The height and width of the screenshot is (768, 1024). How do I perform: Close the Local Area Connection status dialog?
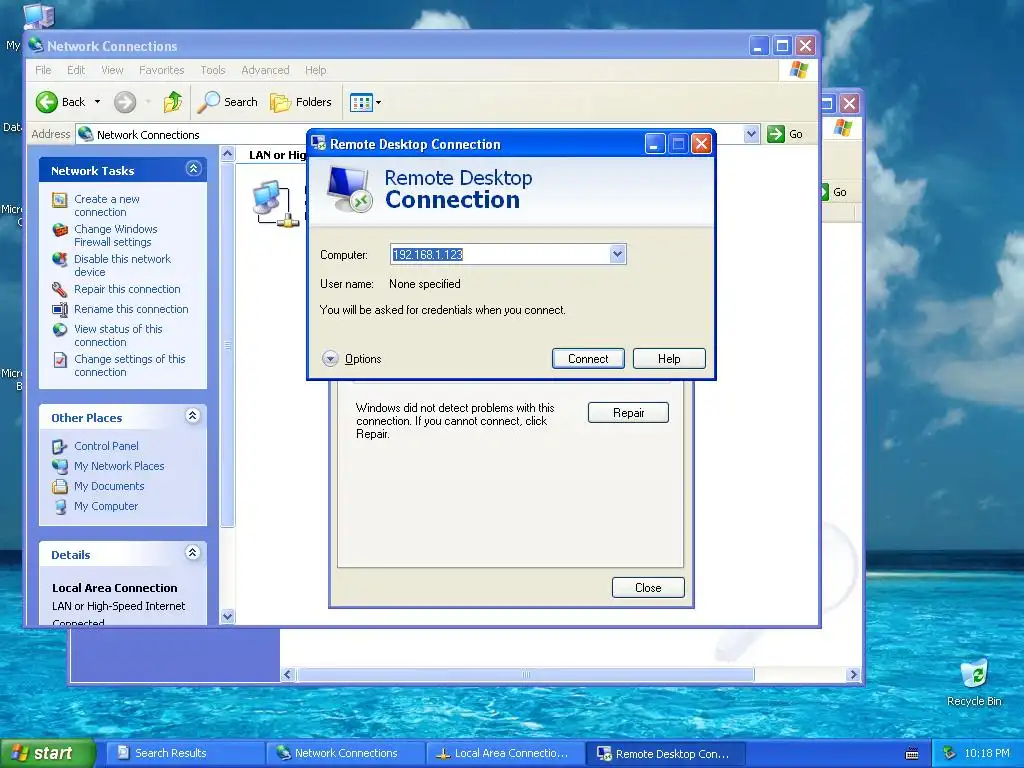point(648,588)
